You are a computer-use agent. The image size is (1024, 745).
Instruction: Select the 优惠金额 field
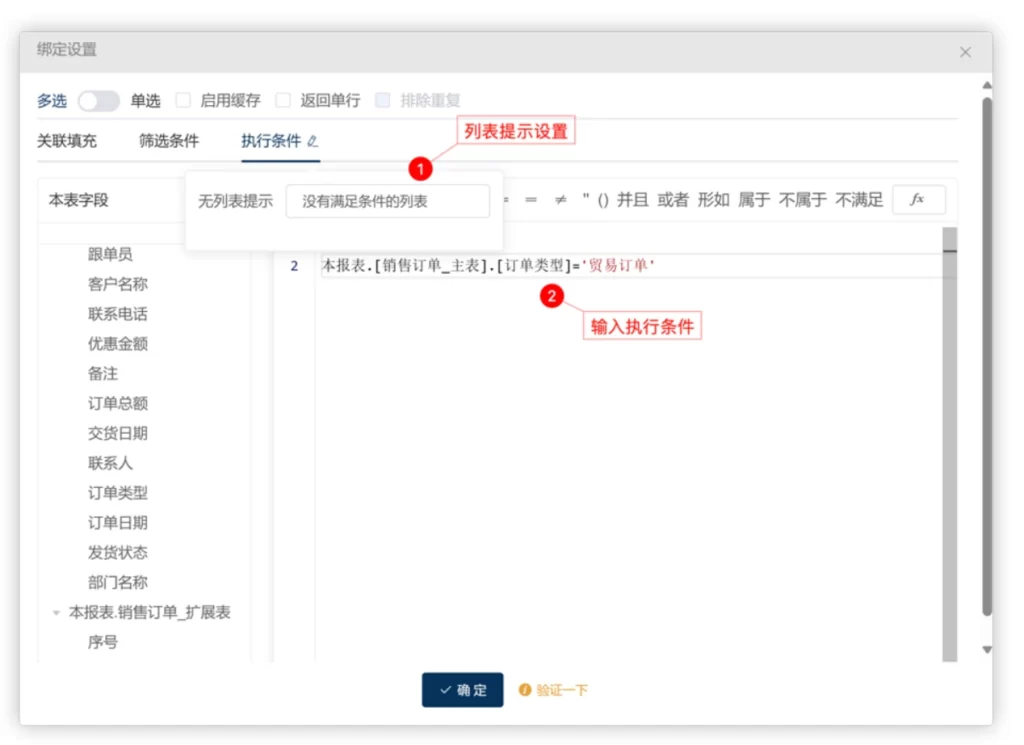click(x=118, y=343)
